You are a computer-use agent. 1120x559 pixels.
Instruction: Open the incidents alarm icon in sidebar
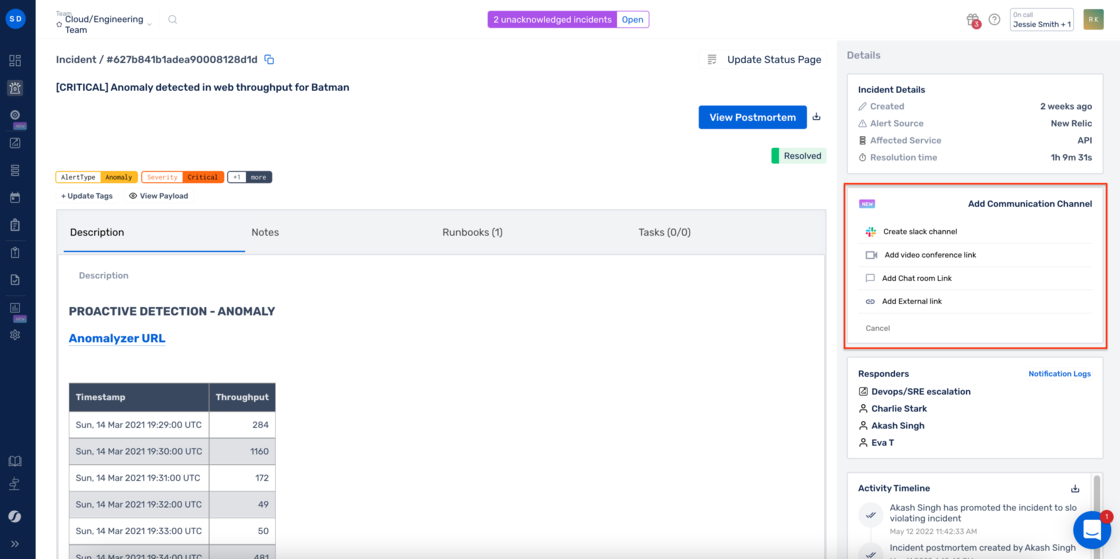[x=15, y=88]
